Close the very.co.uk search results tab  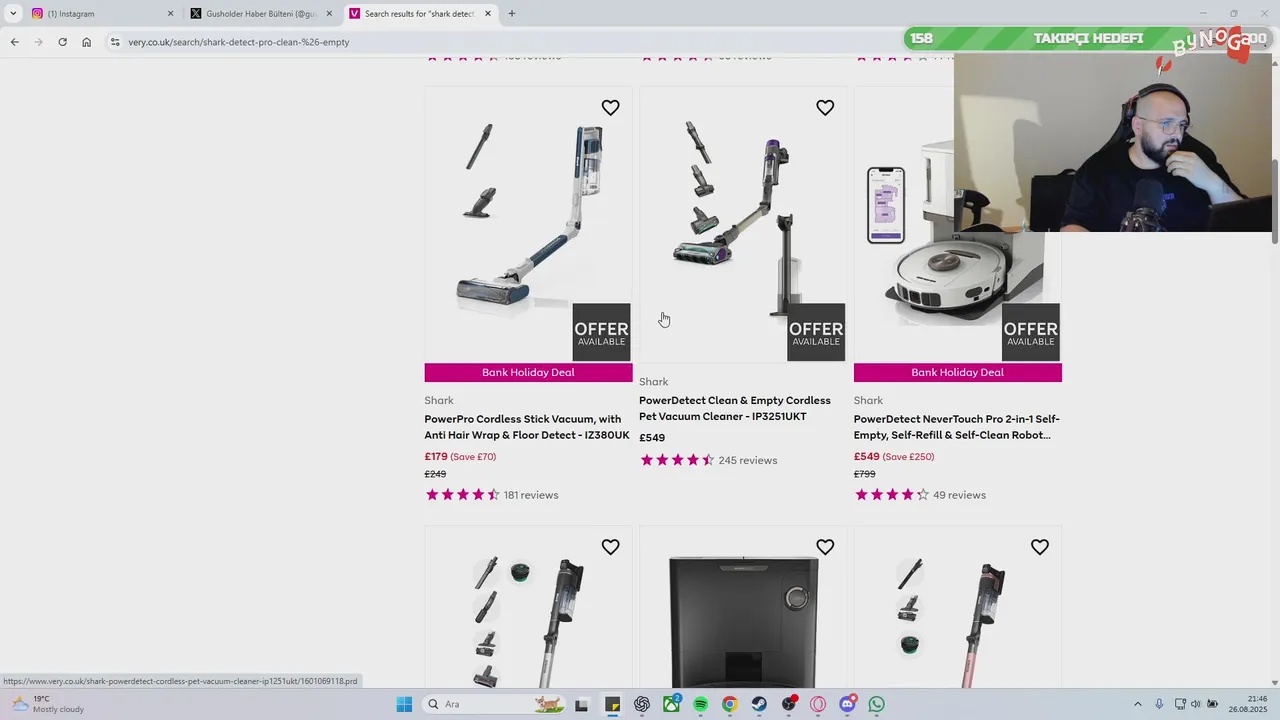pos(488,14)
